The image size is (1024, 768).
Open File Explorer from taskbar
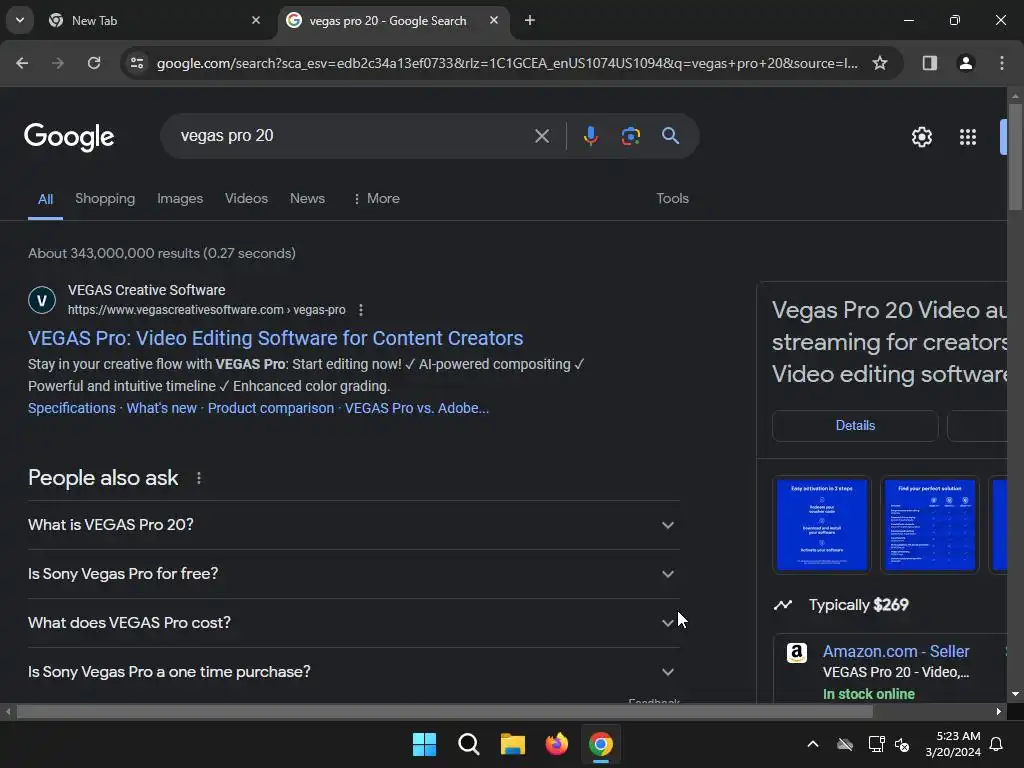pyautogui.click(x=513, y=744)
